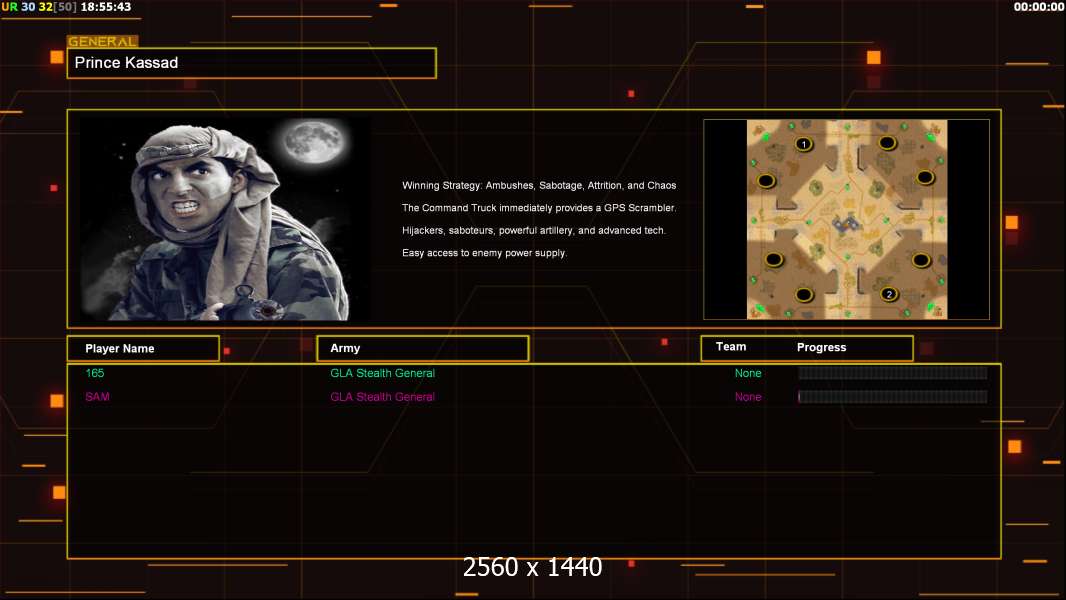Click the 18:55:43 clock readout
Image resolution: width=1066 pixels, height=600 pixels.
[x=106, y=7]
